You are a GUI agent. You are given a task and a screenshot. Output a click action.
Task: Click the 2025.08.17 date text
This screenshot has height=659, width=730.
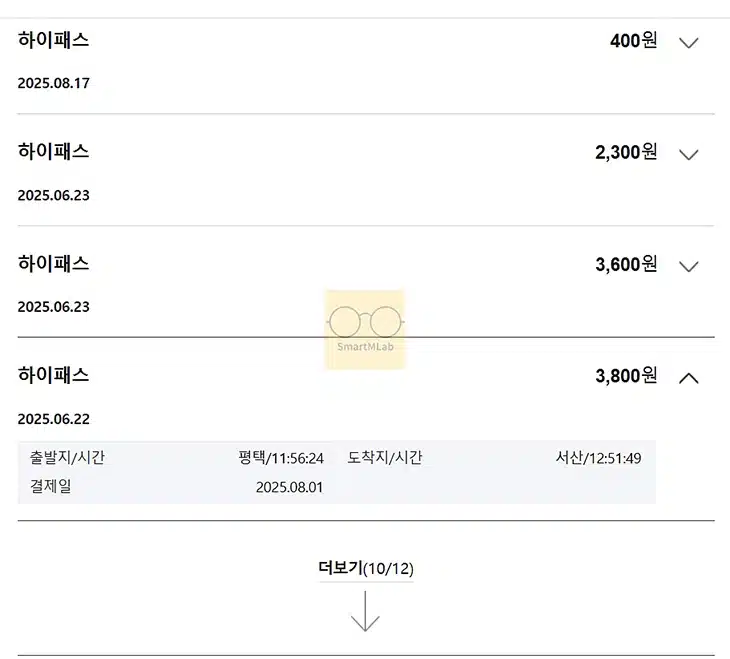tap(54, 83)
